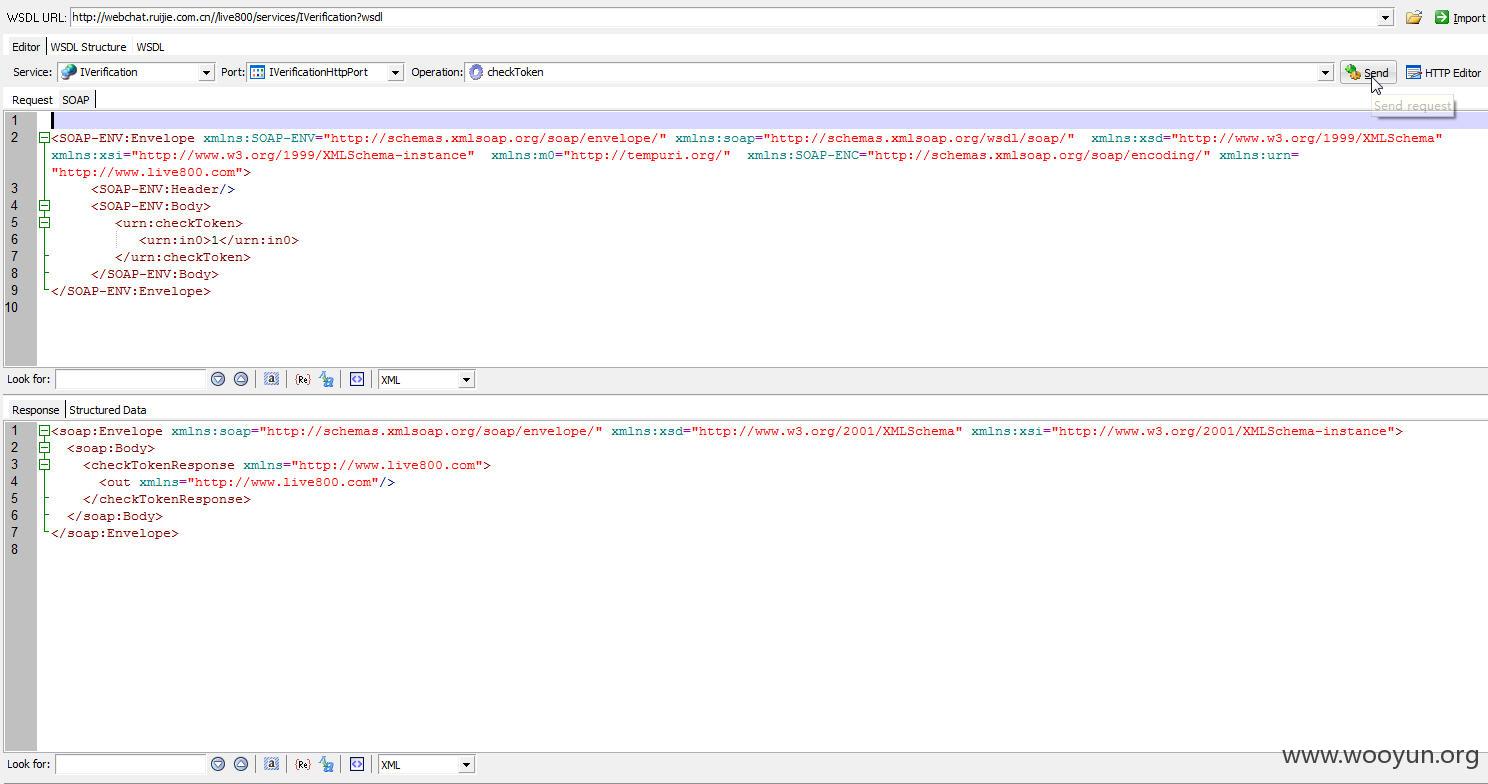
Task: Click the <SOAP-ENV:Header/> line in request
Action: click(x=163, y=189)
